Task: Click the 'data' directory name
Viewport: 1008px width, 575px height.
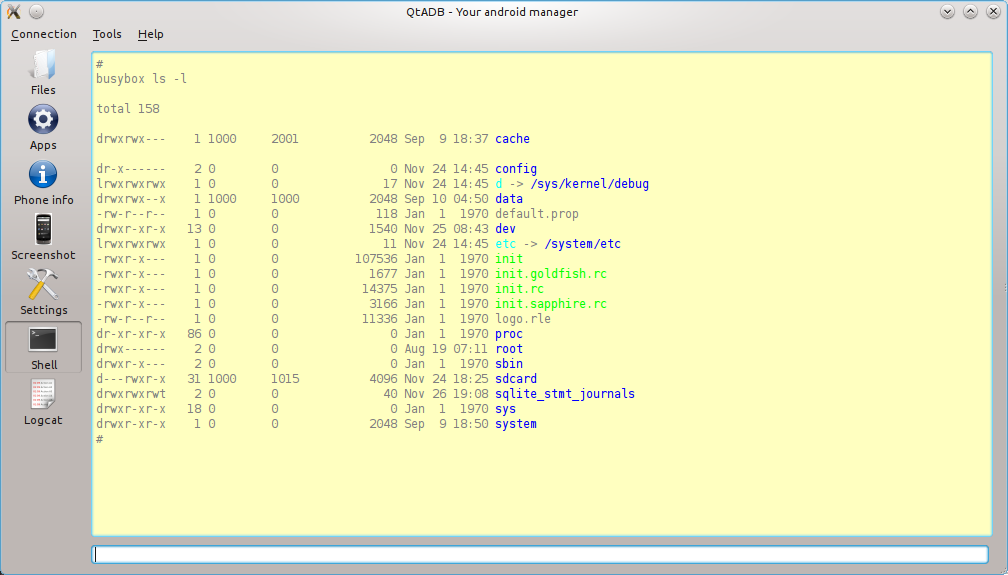Action: coord(508,199)
